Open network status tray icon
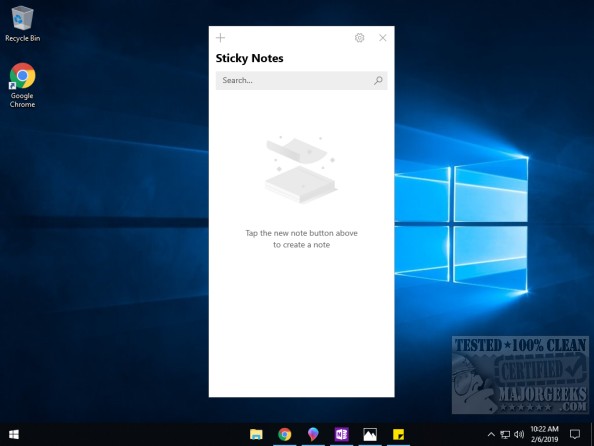Image resolution: width=594 pixels, height=446 pixels. coord(505,434)
